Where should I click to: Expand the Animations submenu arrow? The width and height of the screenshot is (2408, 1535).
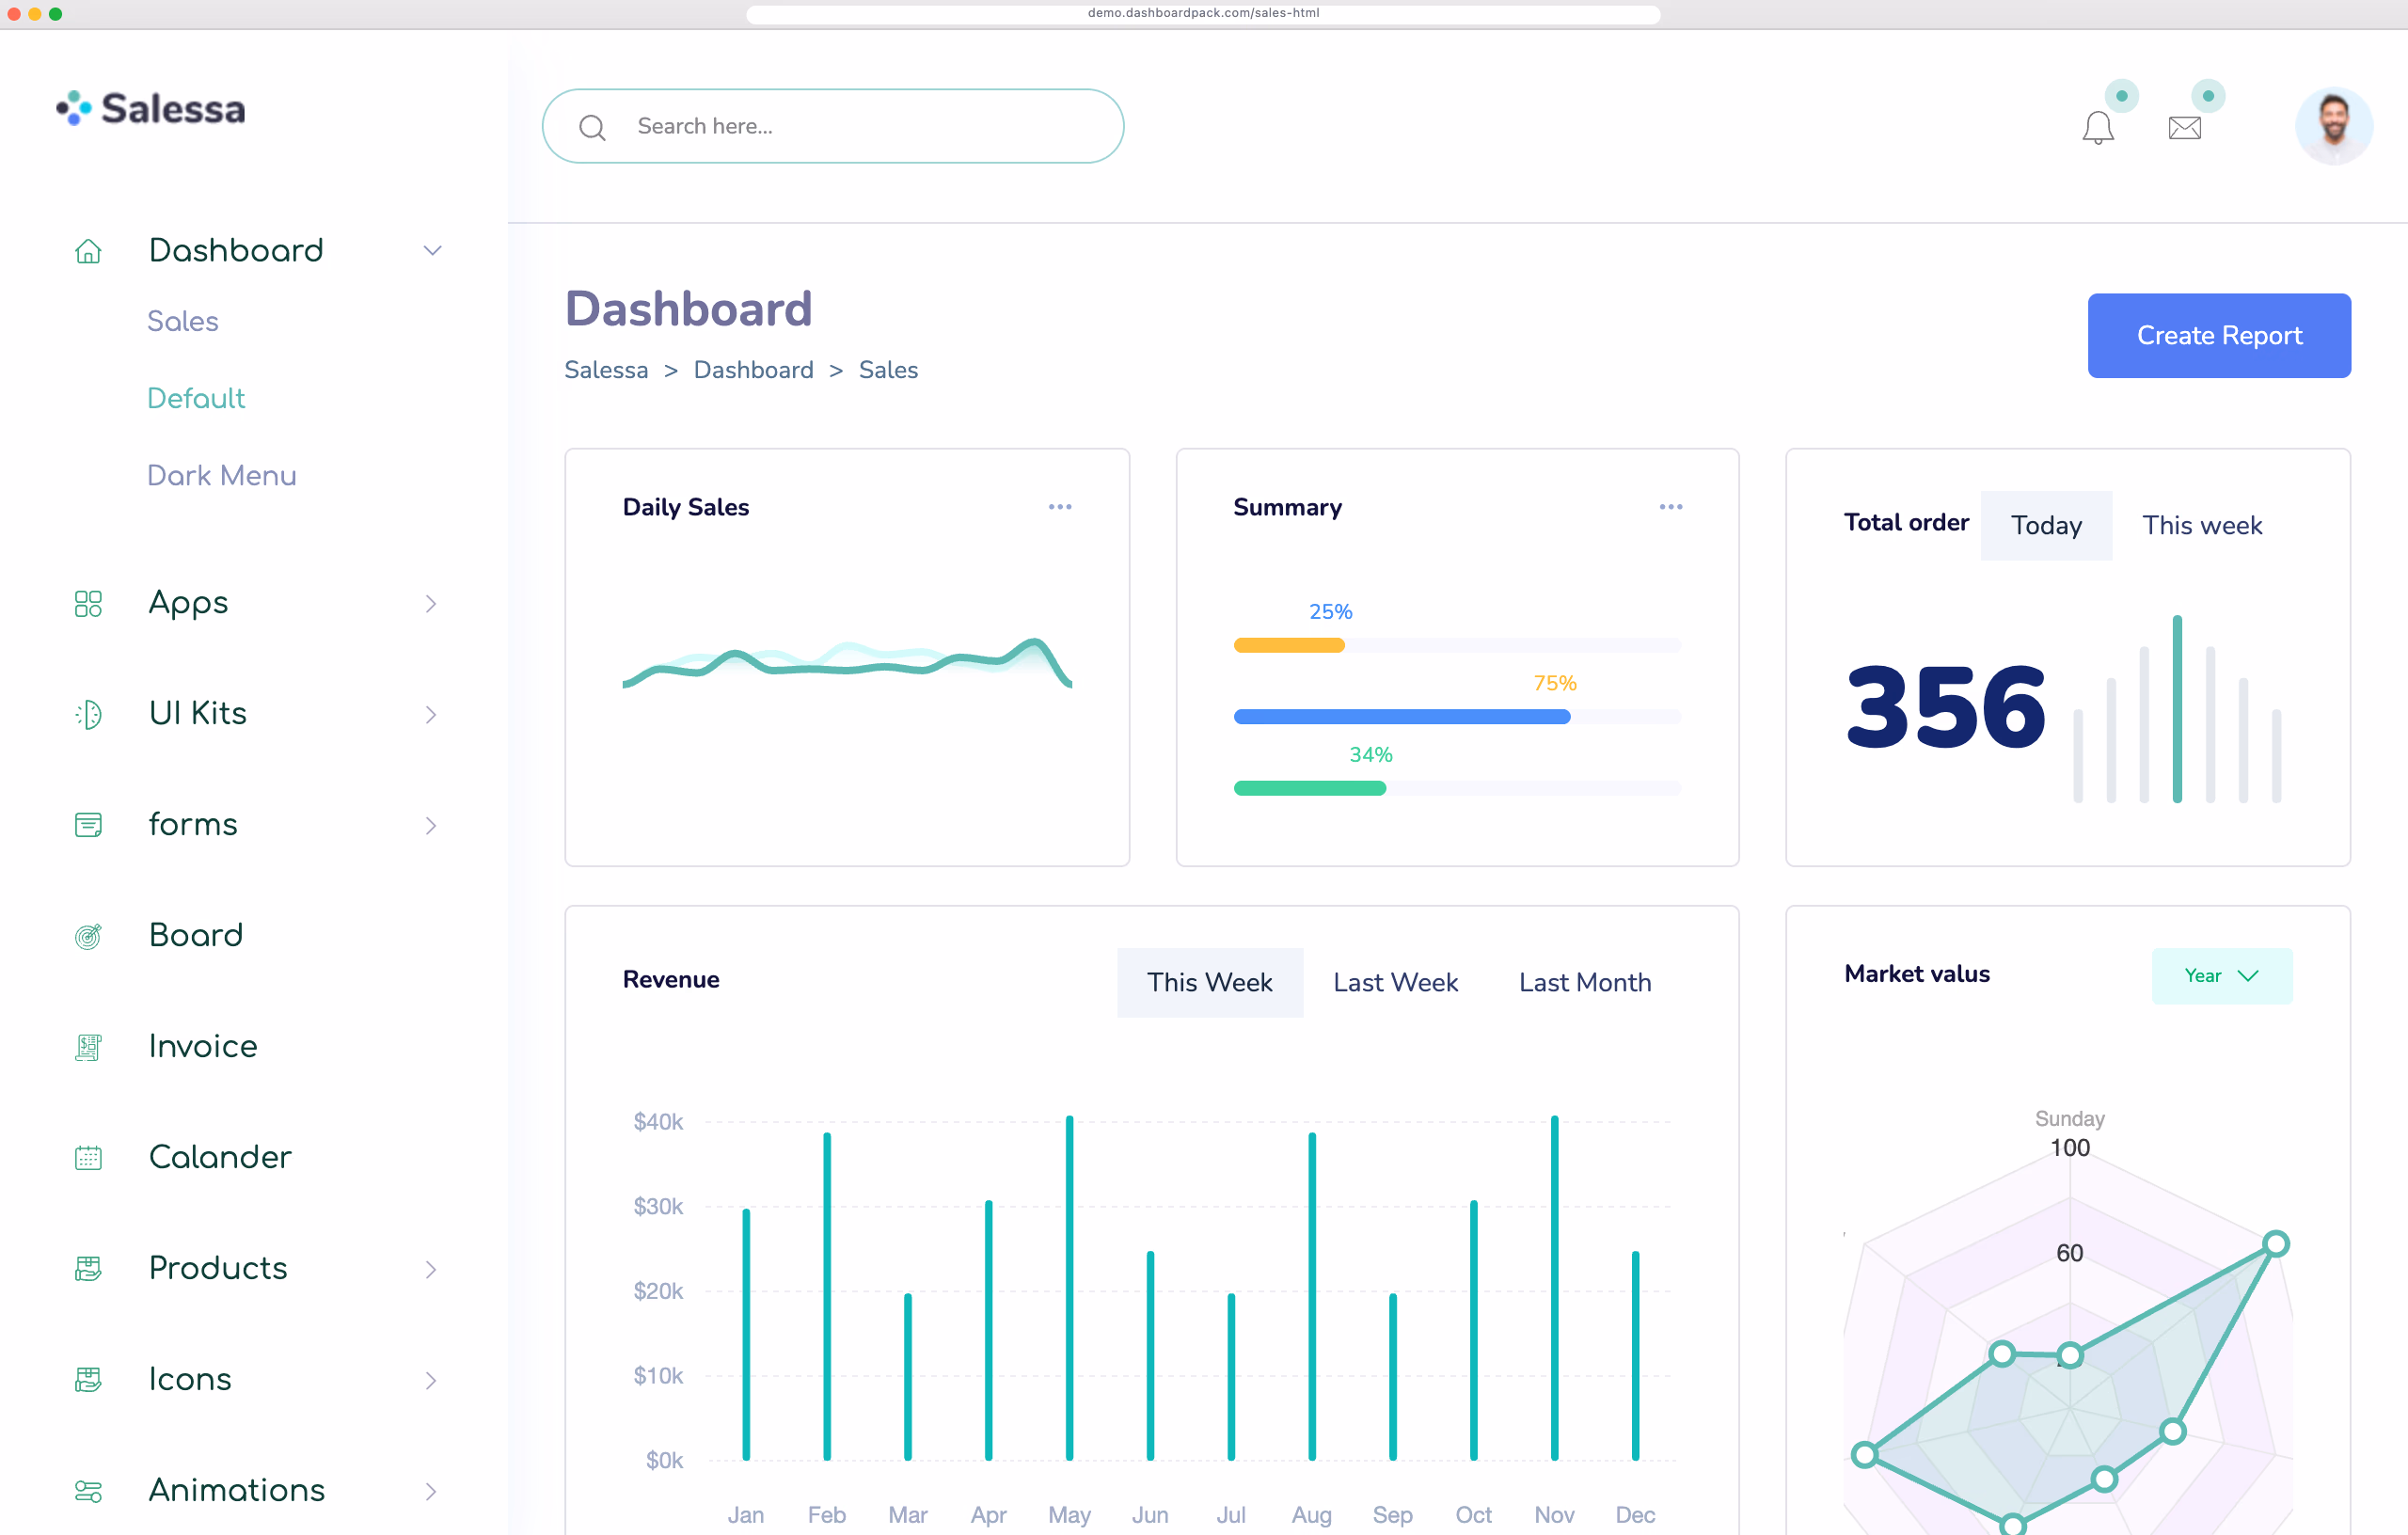pyautogui.click(x=431, y=1492)
